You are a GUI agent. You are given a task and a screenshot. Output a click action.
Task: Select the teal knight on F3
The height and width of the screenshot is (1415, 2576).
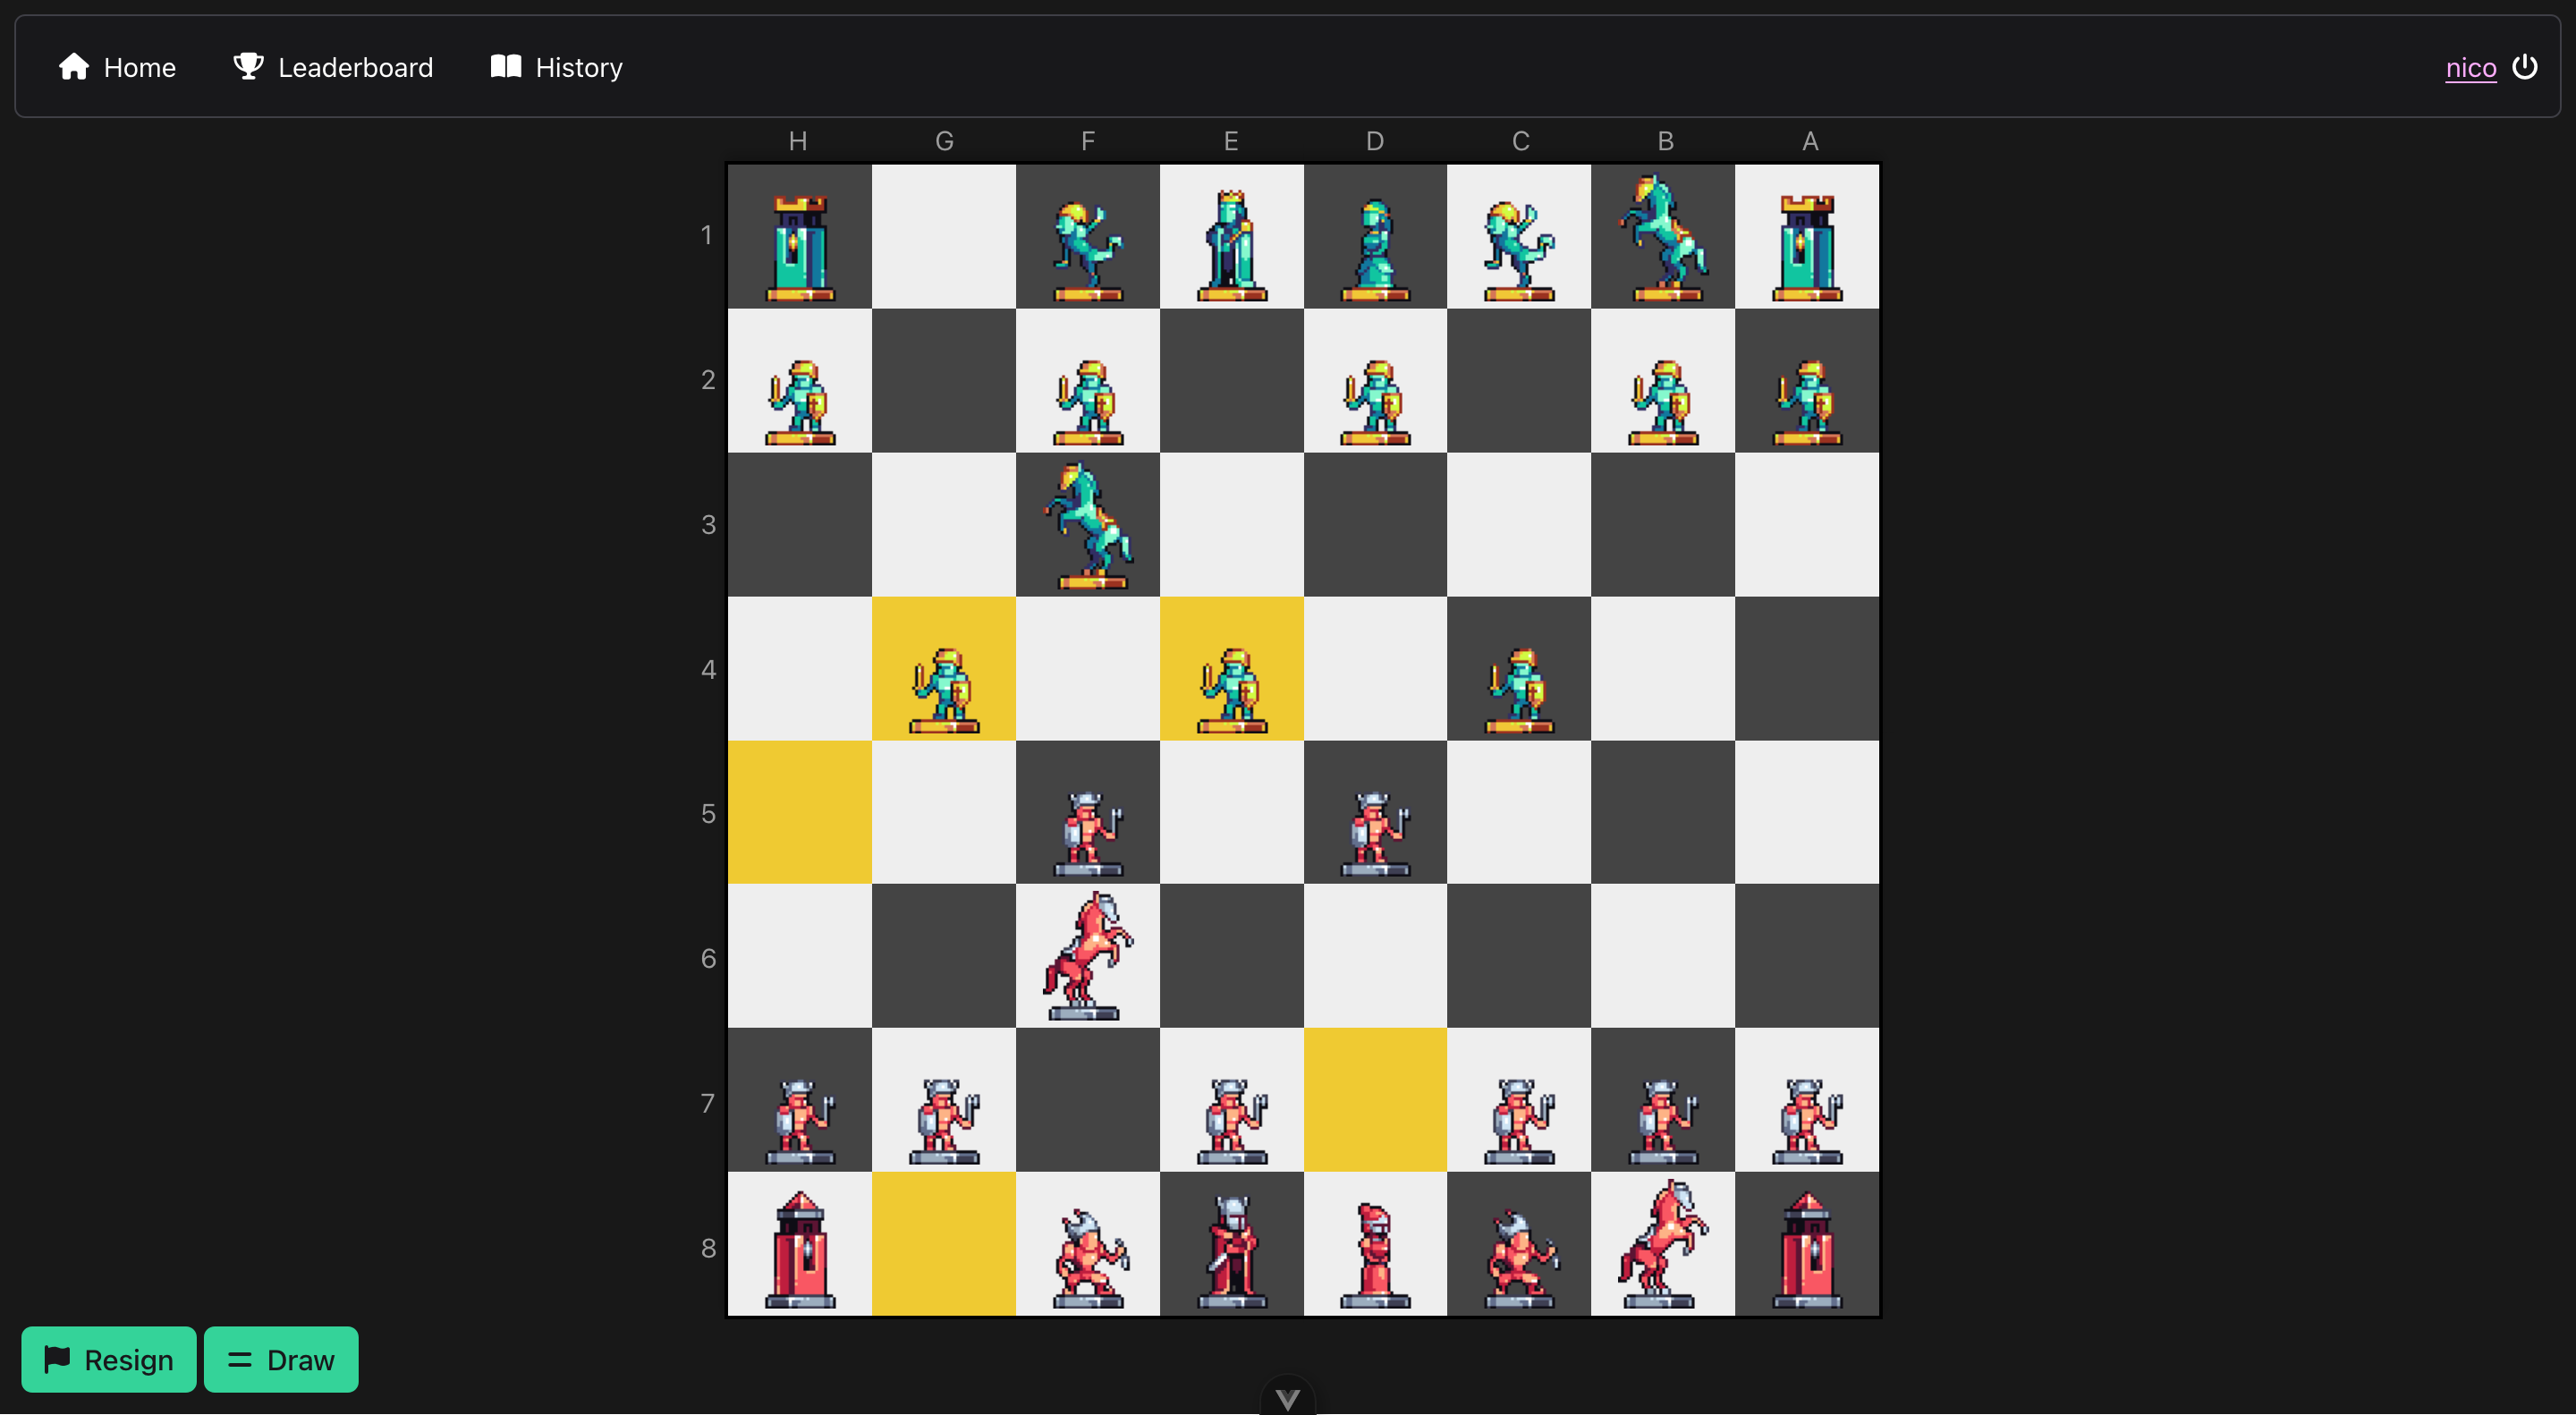(1088, 526)
